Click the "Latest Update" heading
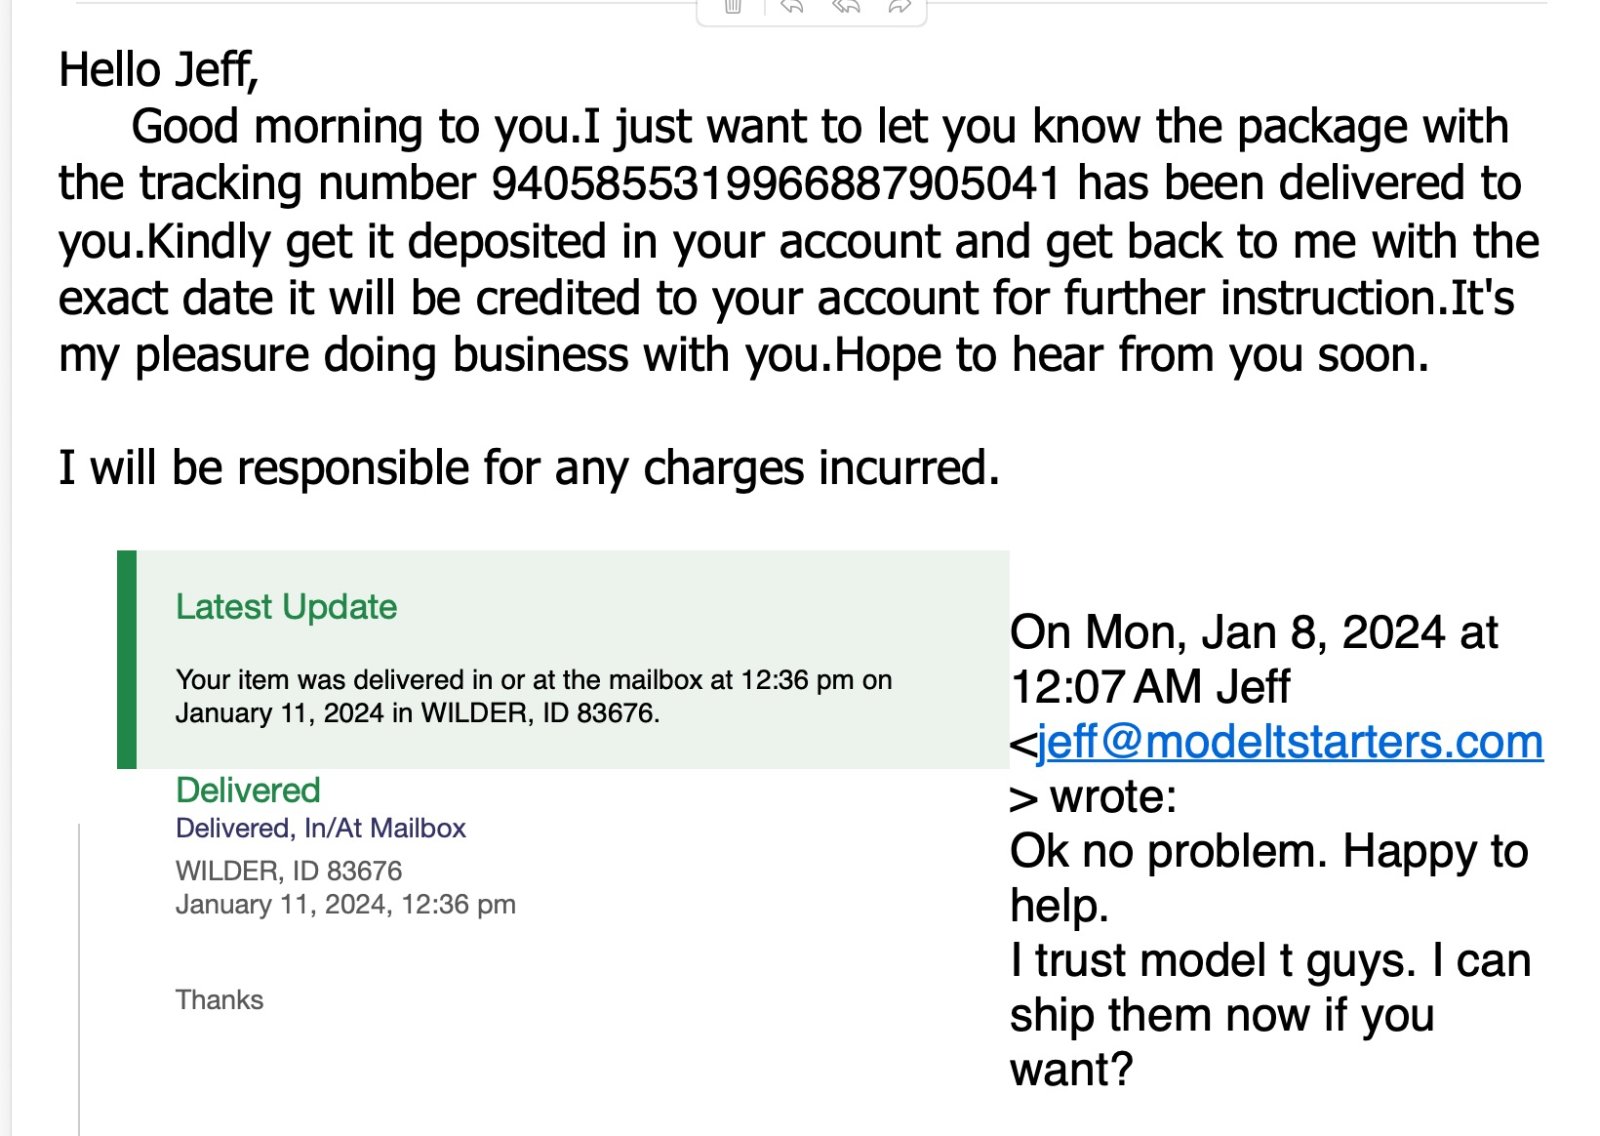The height and width of the screenshot is (1136, 1600). click(286, 607)
